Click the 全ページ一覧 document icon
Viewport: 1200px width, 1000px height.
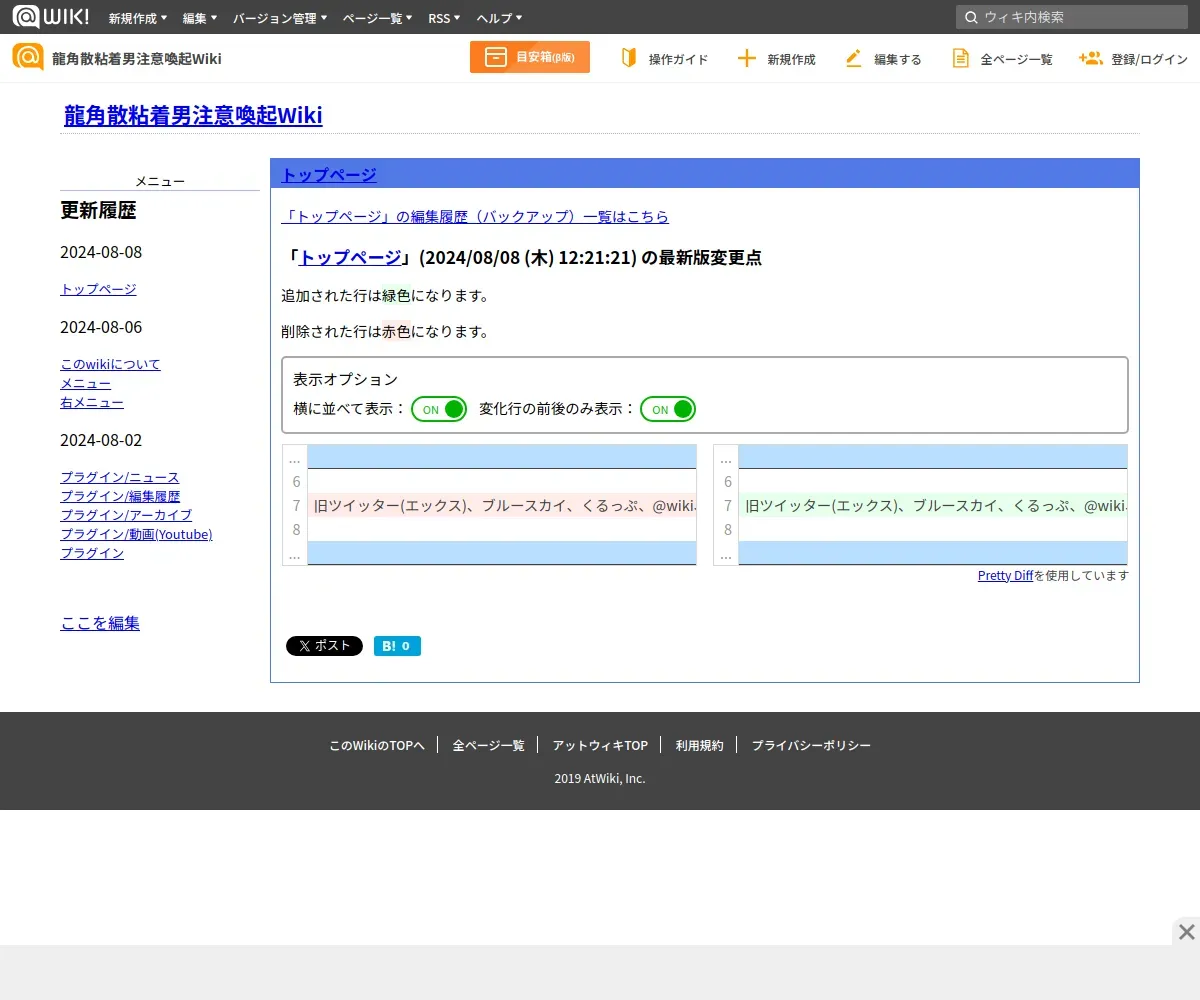(960, 58)
